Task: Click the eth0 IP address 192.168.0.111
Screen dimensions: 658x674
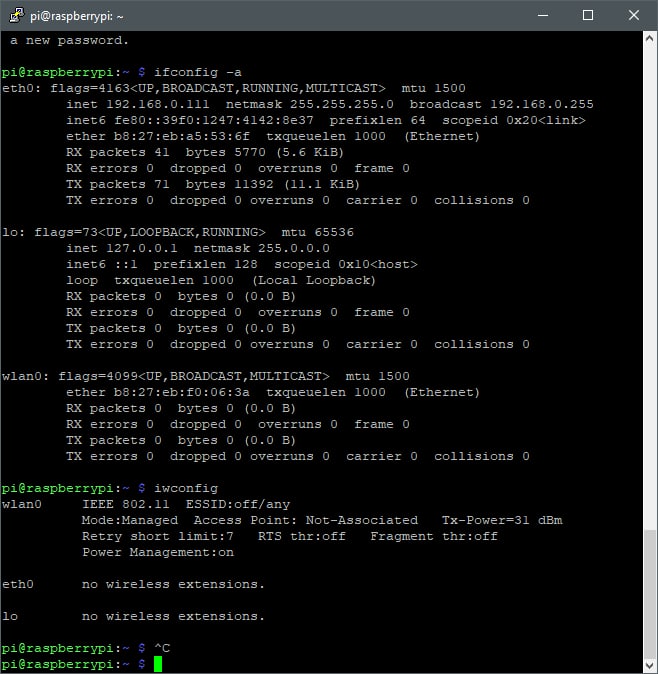Action: [158, 104]
